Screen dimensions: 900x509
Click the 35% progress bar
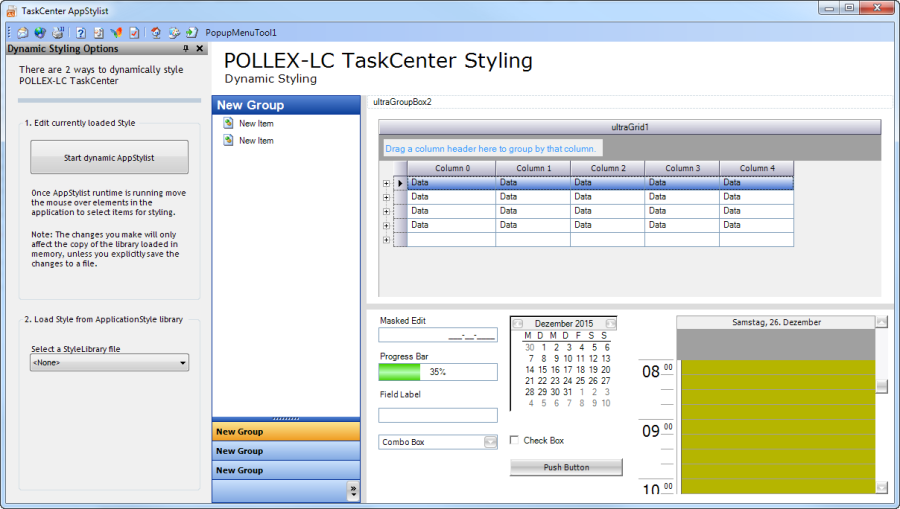438,372
